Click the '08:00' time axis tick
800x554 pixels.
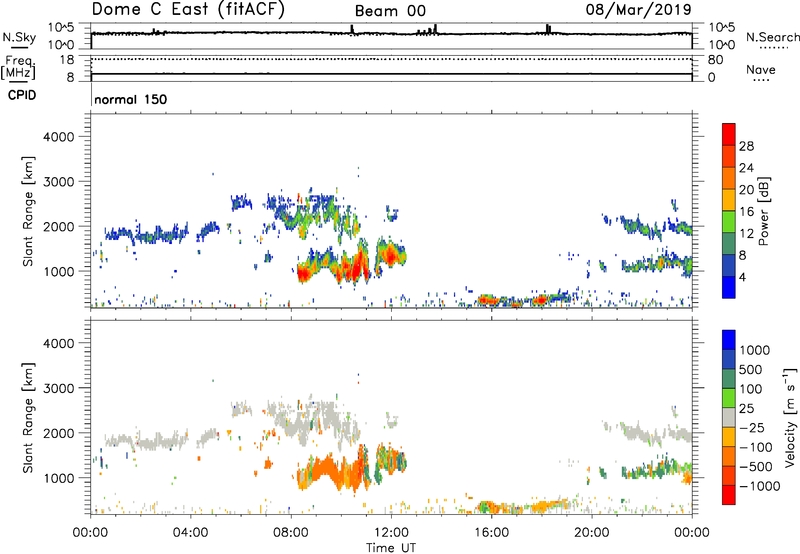click(291, 533)
